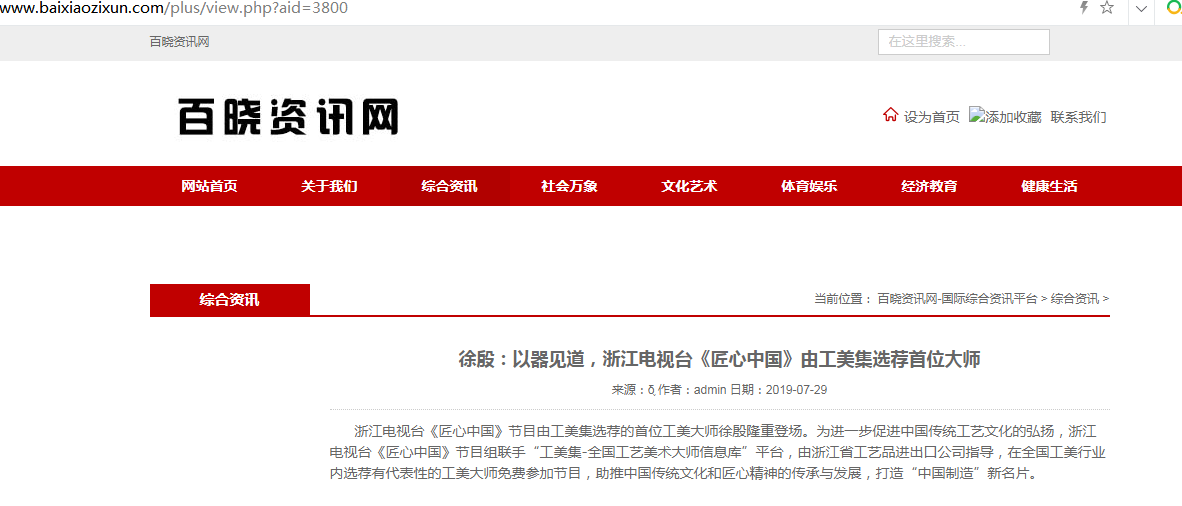Click the author text admin
The width and height of the screenshot is (1182, 506).
(709, 390)
